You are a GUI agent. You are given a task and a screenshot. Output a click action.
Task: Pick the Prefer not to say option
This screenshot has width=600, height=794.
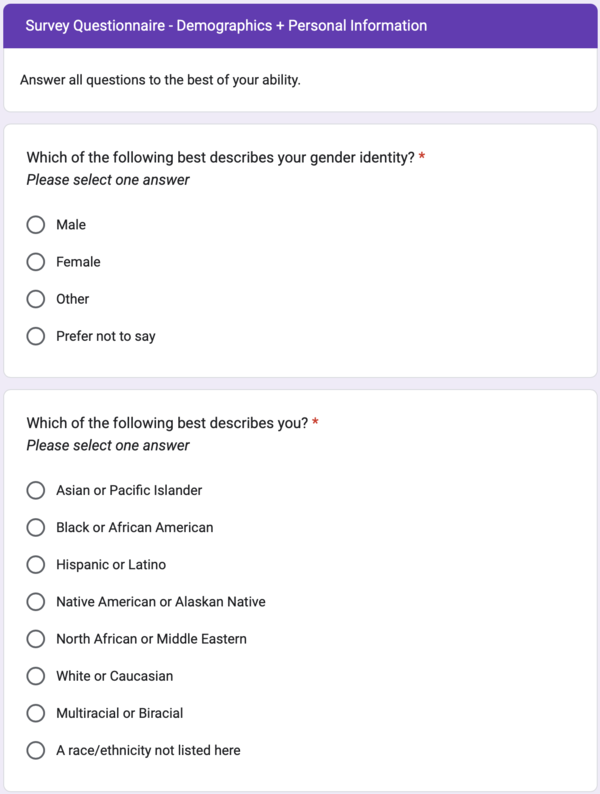coord(36,336)
